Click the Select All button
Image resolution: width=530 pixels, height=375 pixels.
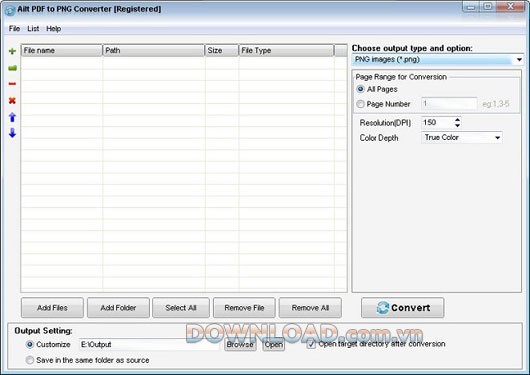[181, 308]
